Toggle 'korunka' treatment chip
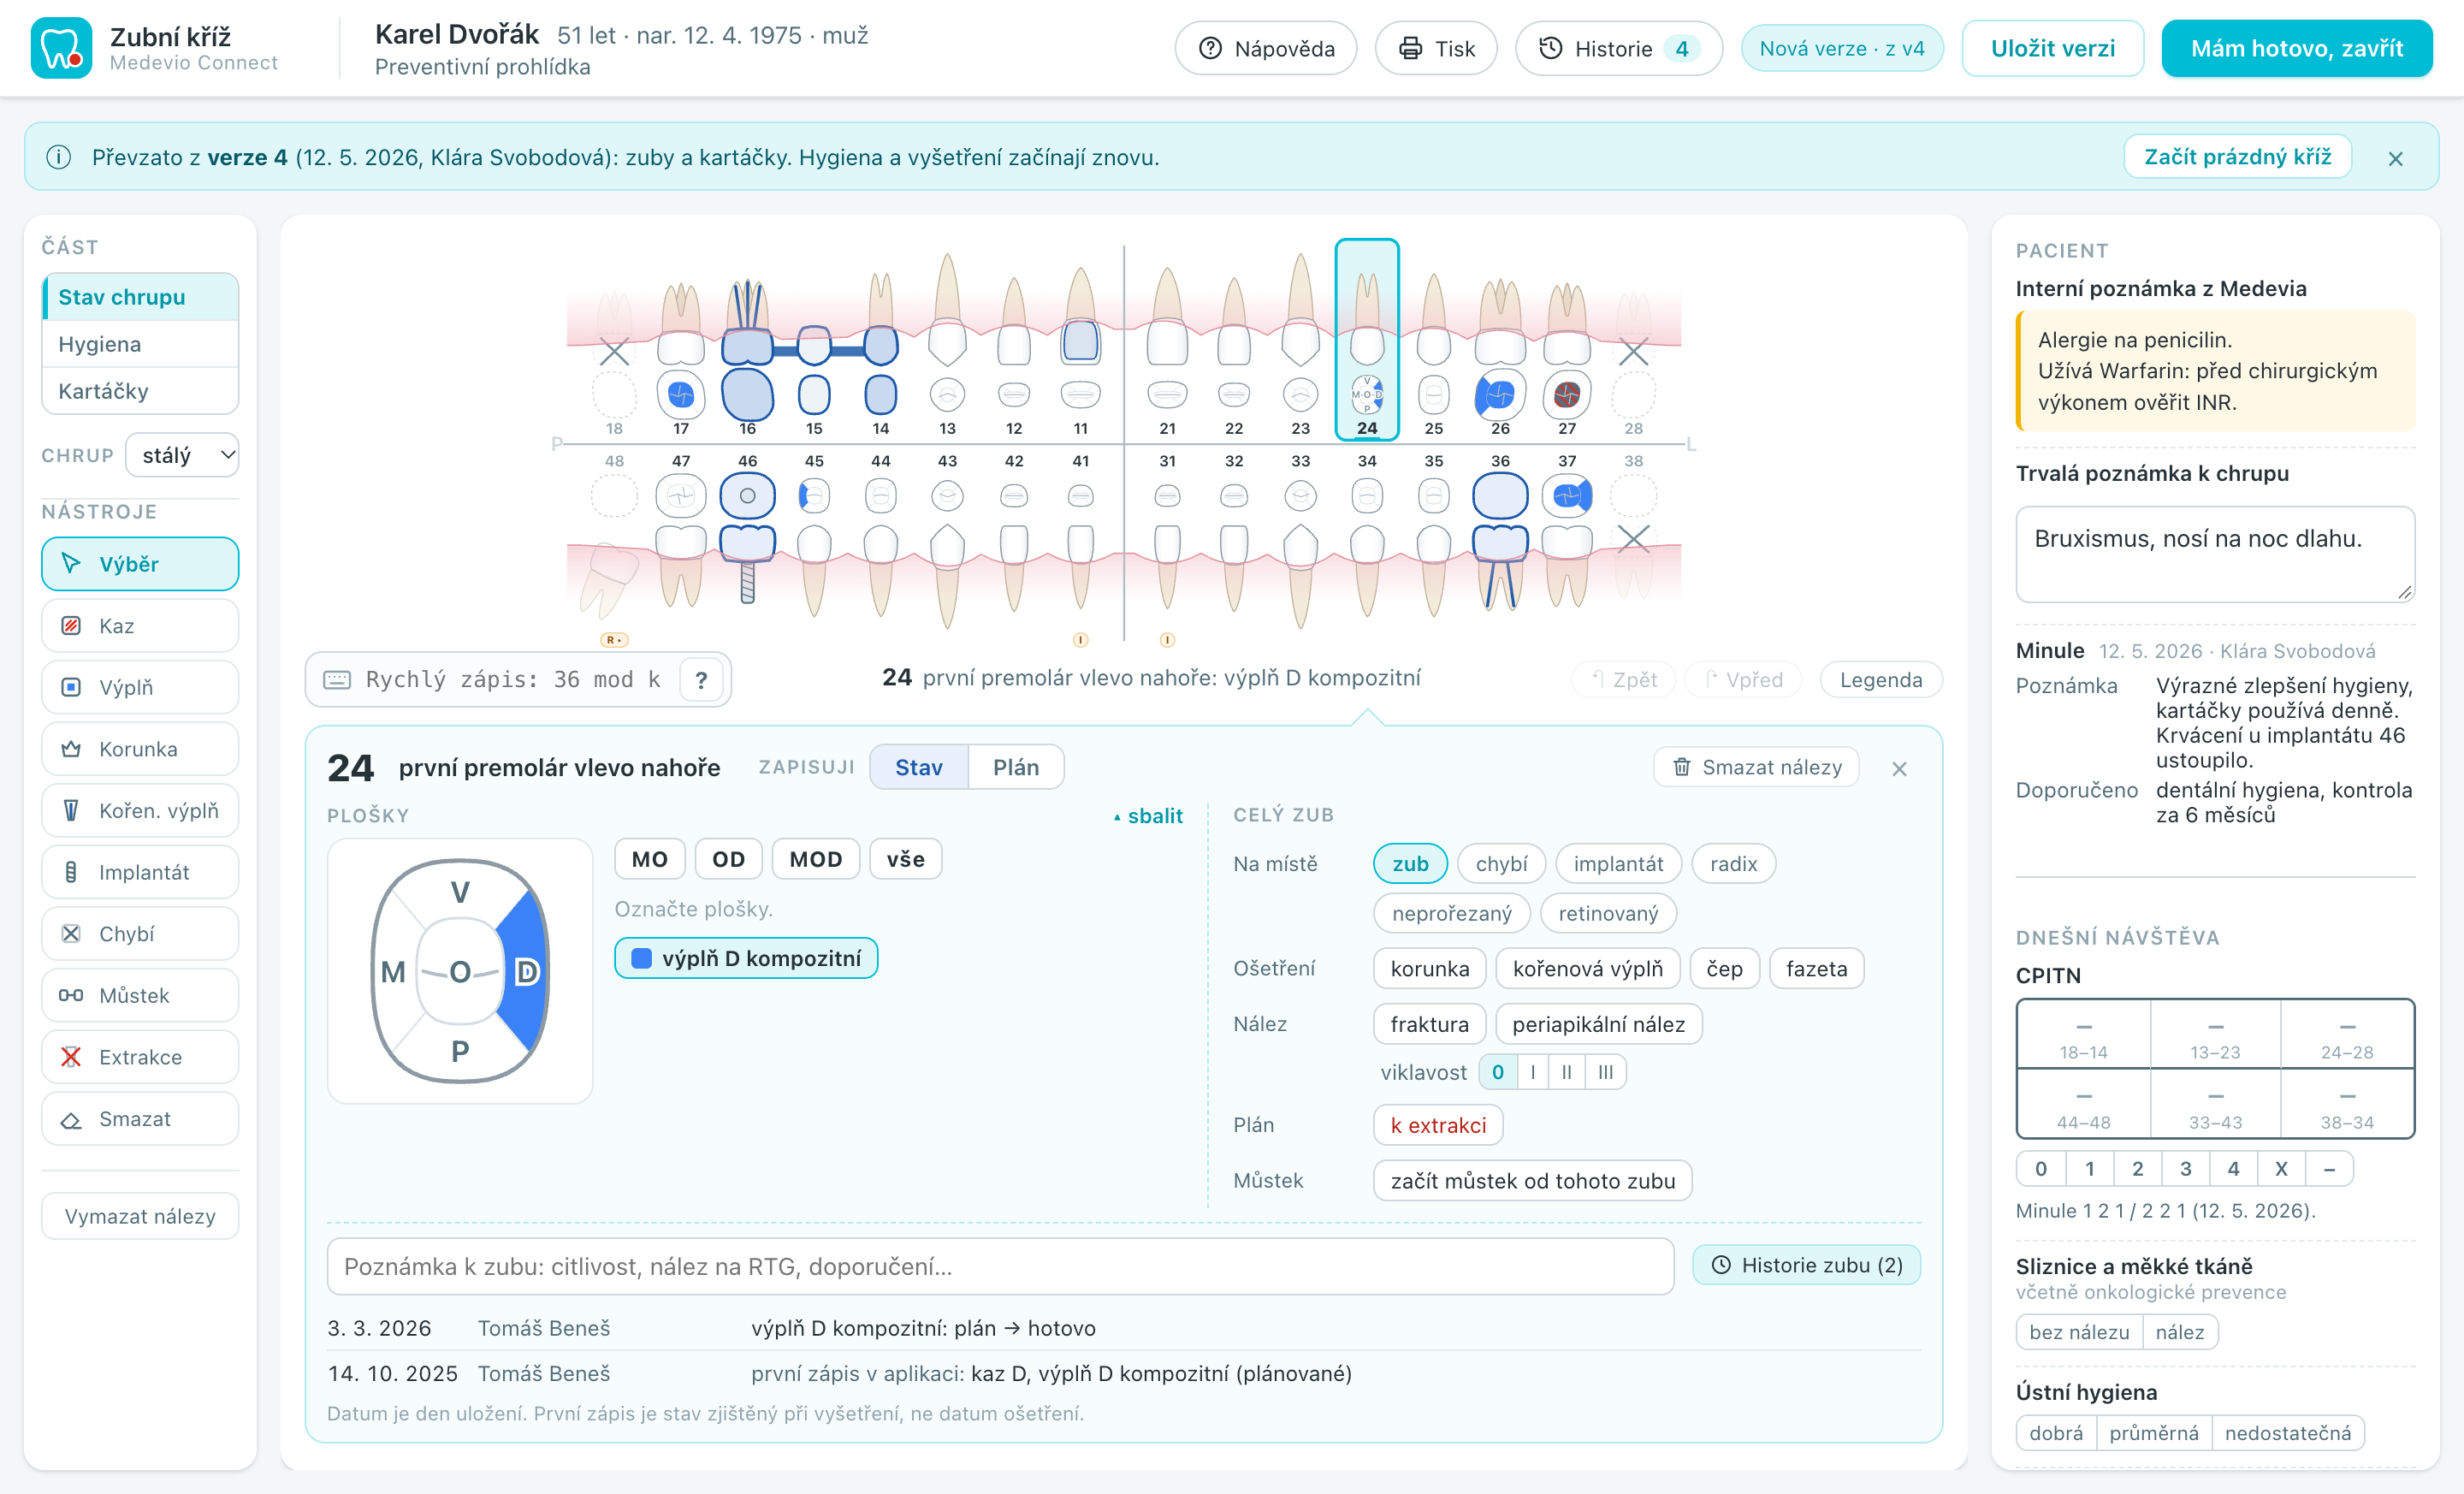This screenshot has height=1494, width=2464. [x=1430, y=969]
